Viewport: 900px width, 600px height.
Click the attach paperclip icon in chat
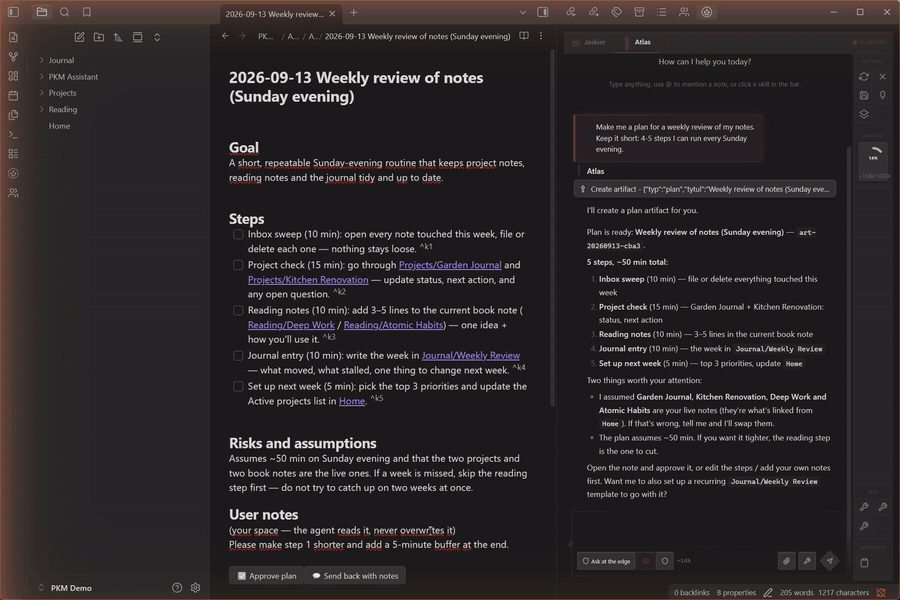tap(786, 561)
